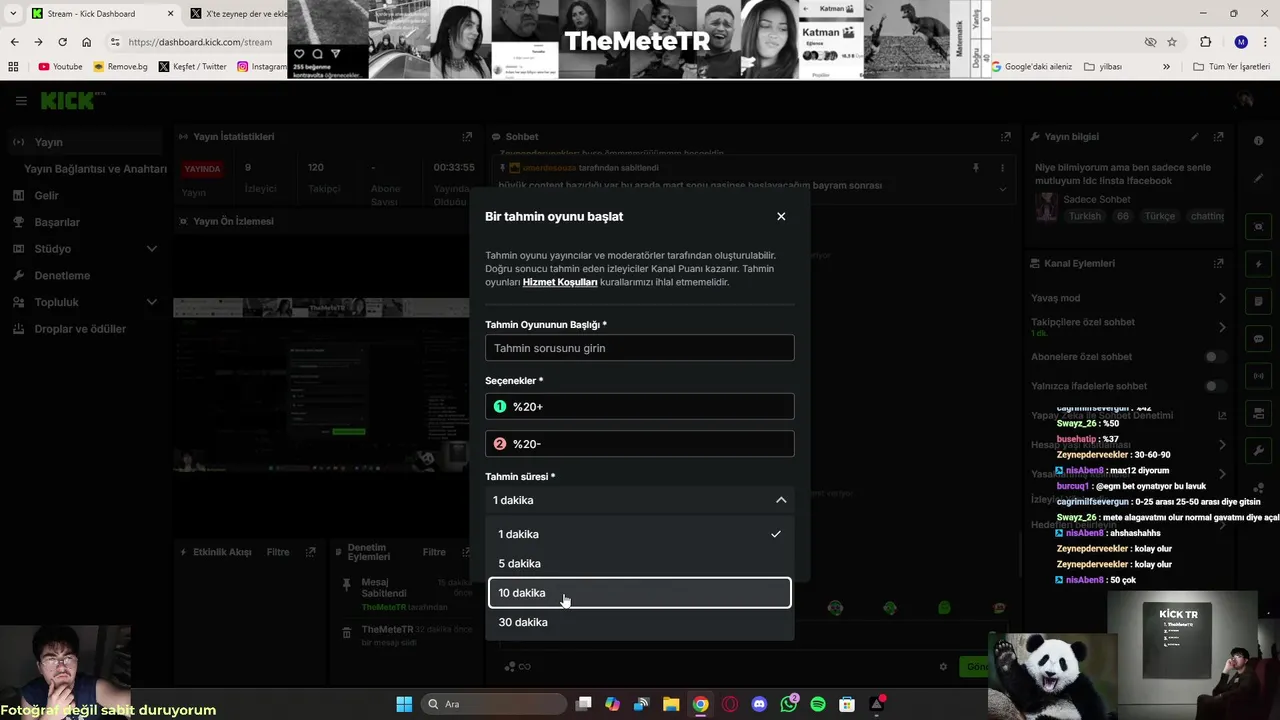
Task: Open Yayın Bağlantısı ve Anahtarı in sidebar
Action: tap(95, 169)
